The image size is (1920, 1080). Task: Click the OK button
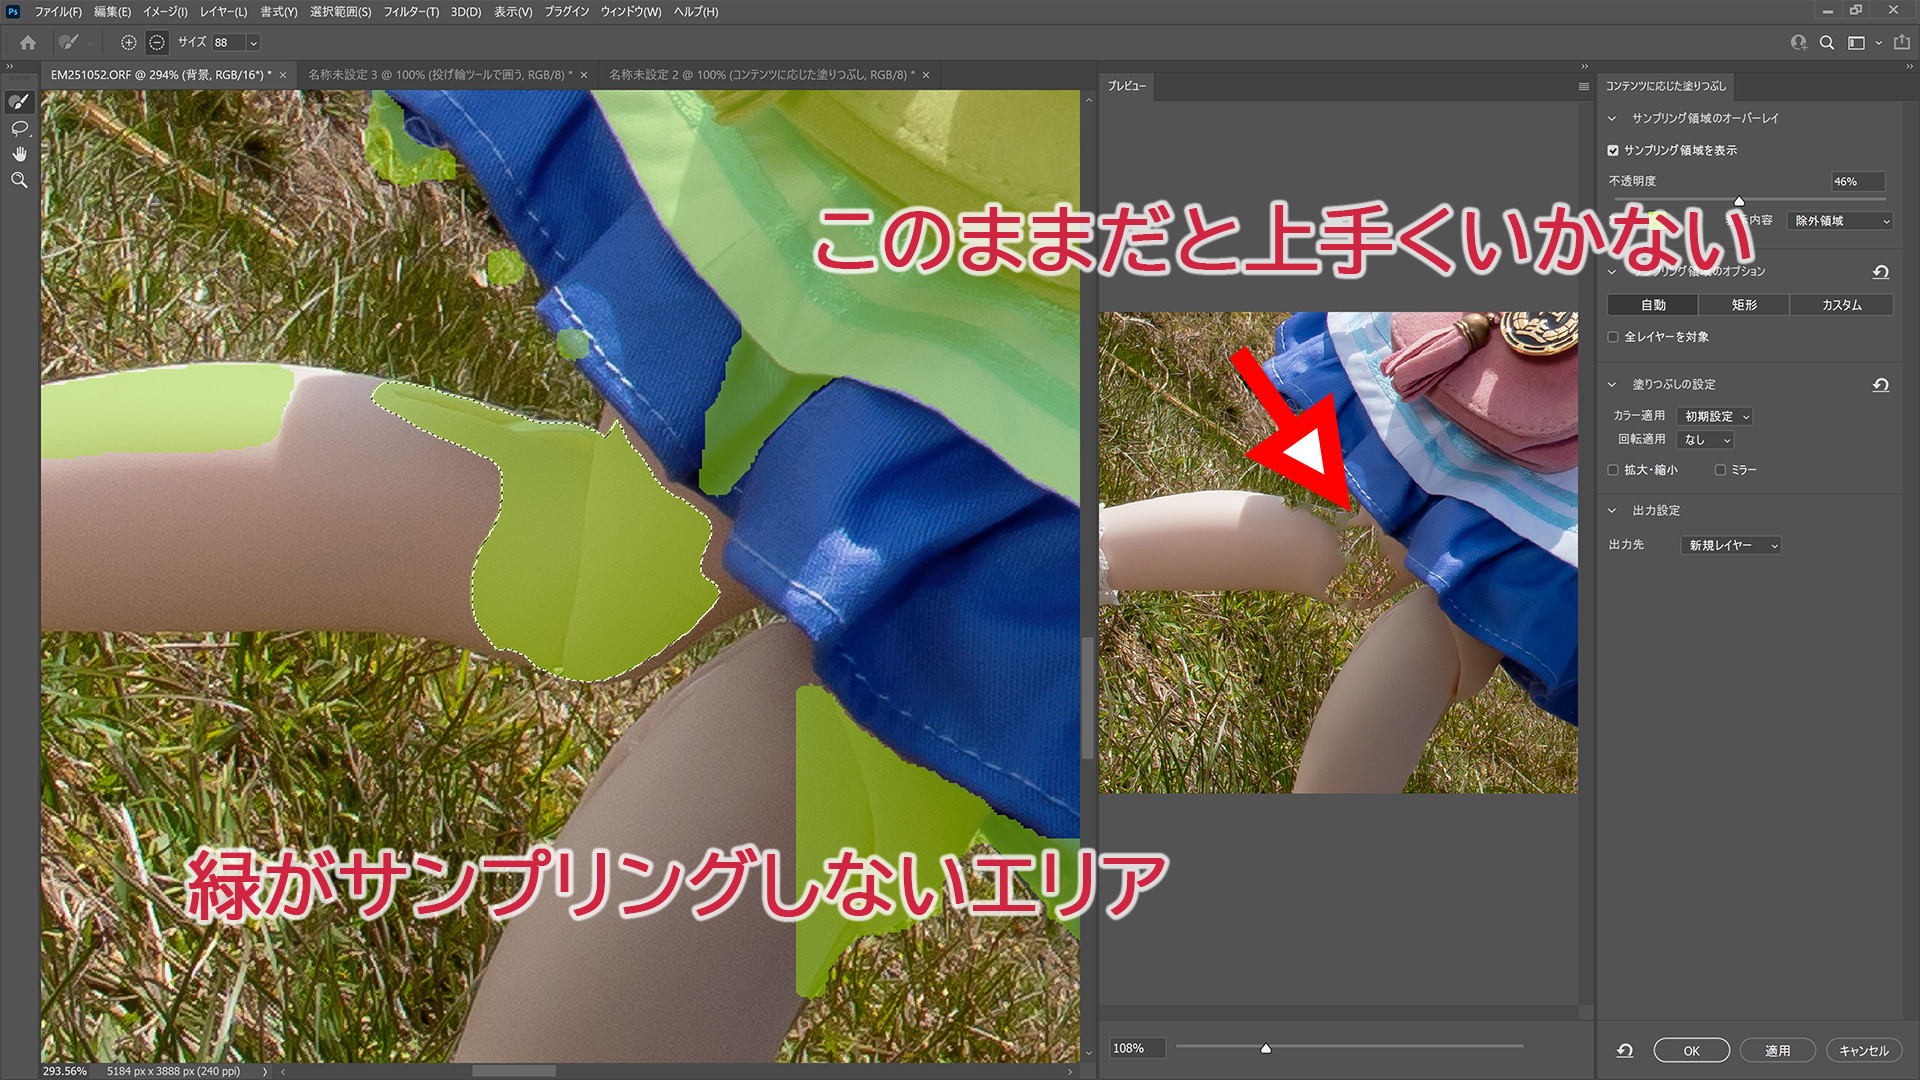click(x=1691, y=1051)
